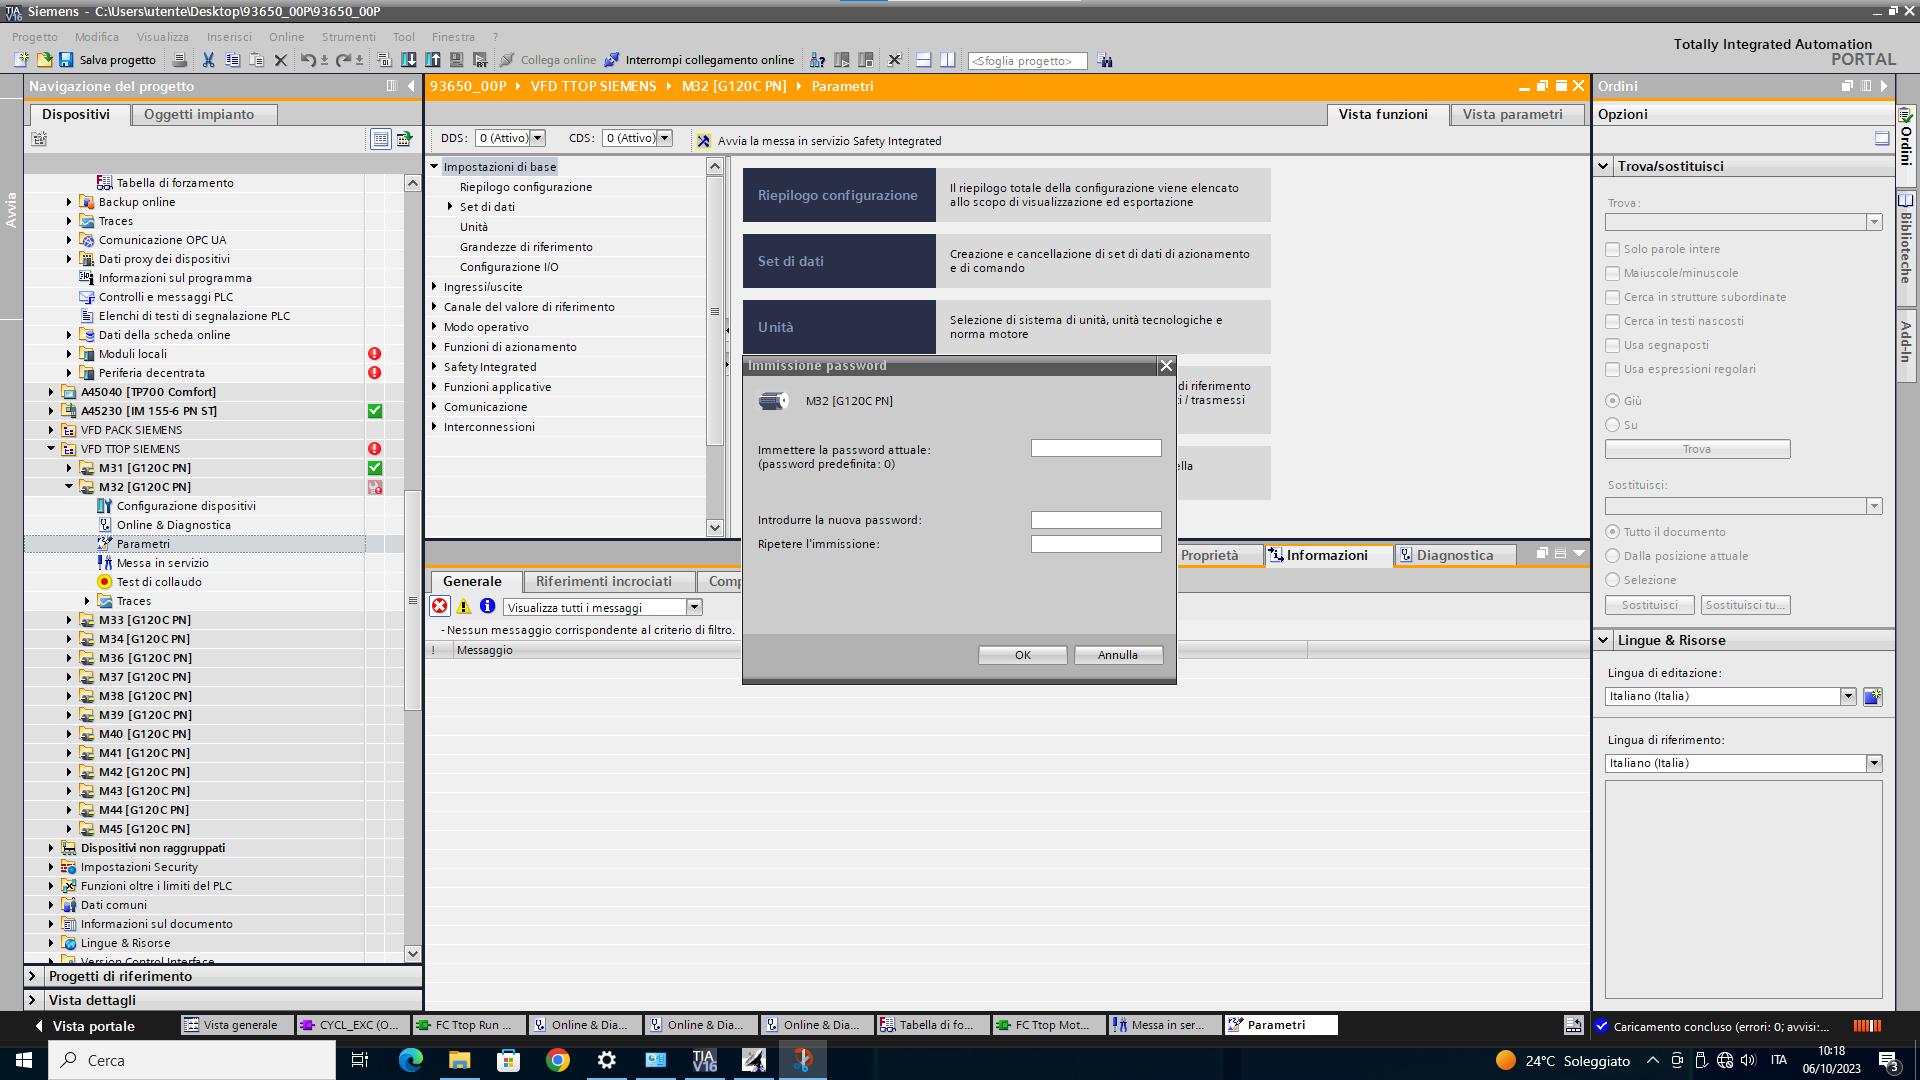This screenshot has height=1080, width=1920.
Task: Select Tutto il documento radio button
Action: pos(1612,531)
